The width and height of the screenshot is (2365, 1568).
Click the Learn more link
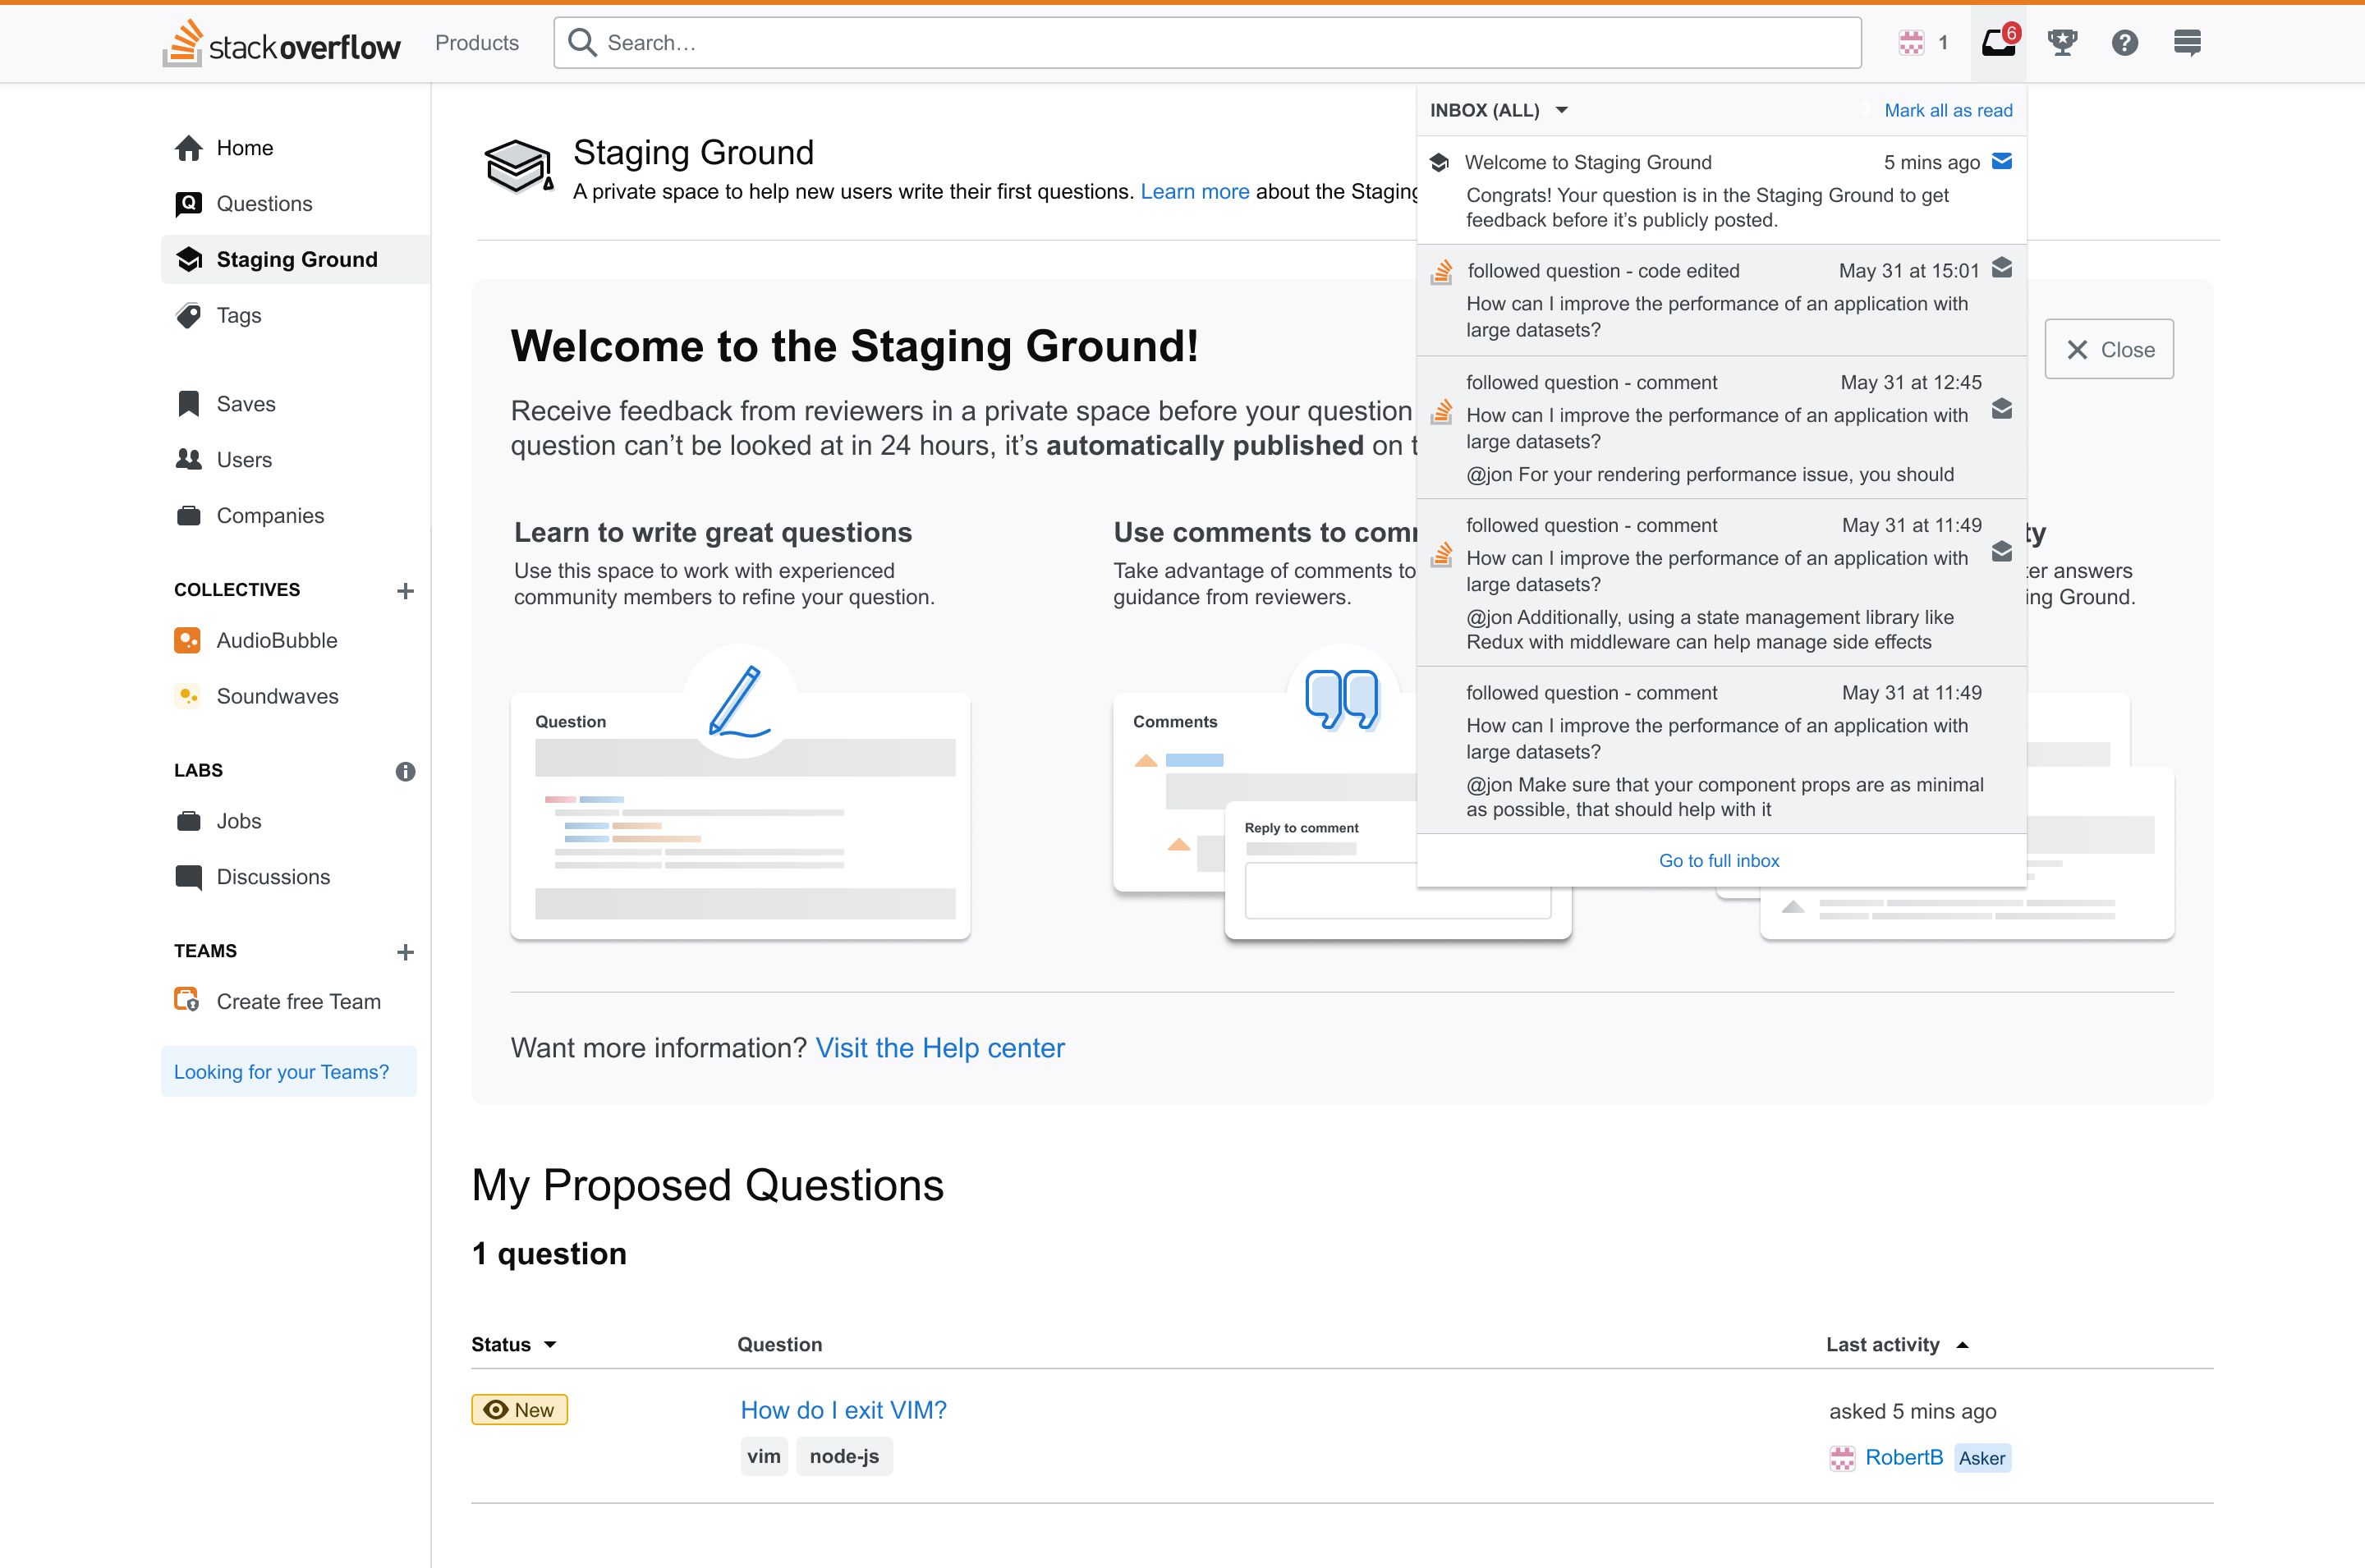pos(1195,191)
